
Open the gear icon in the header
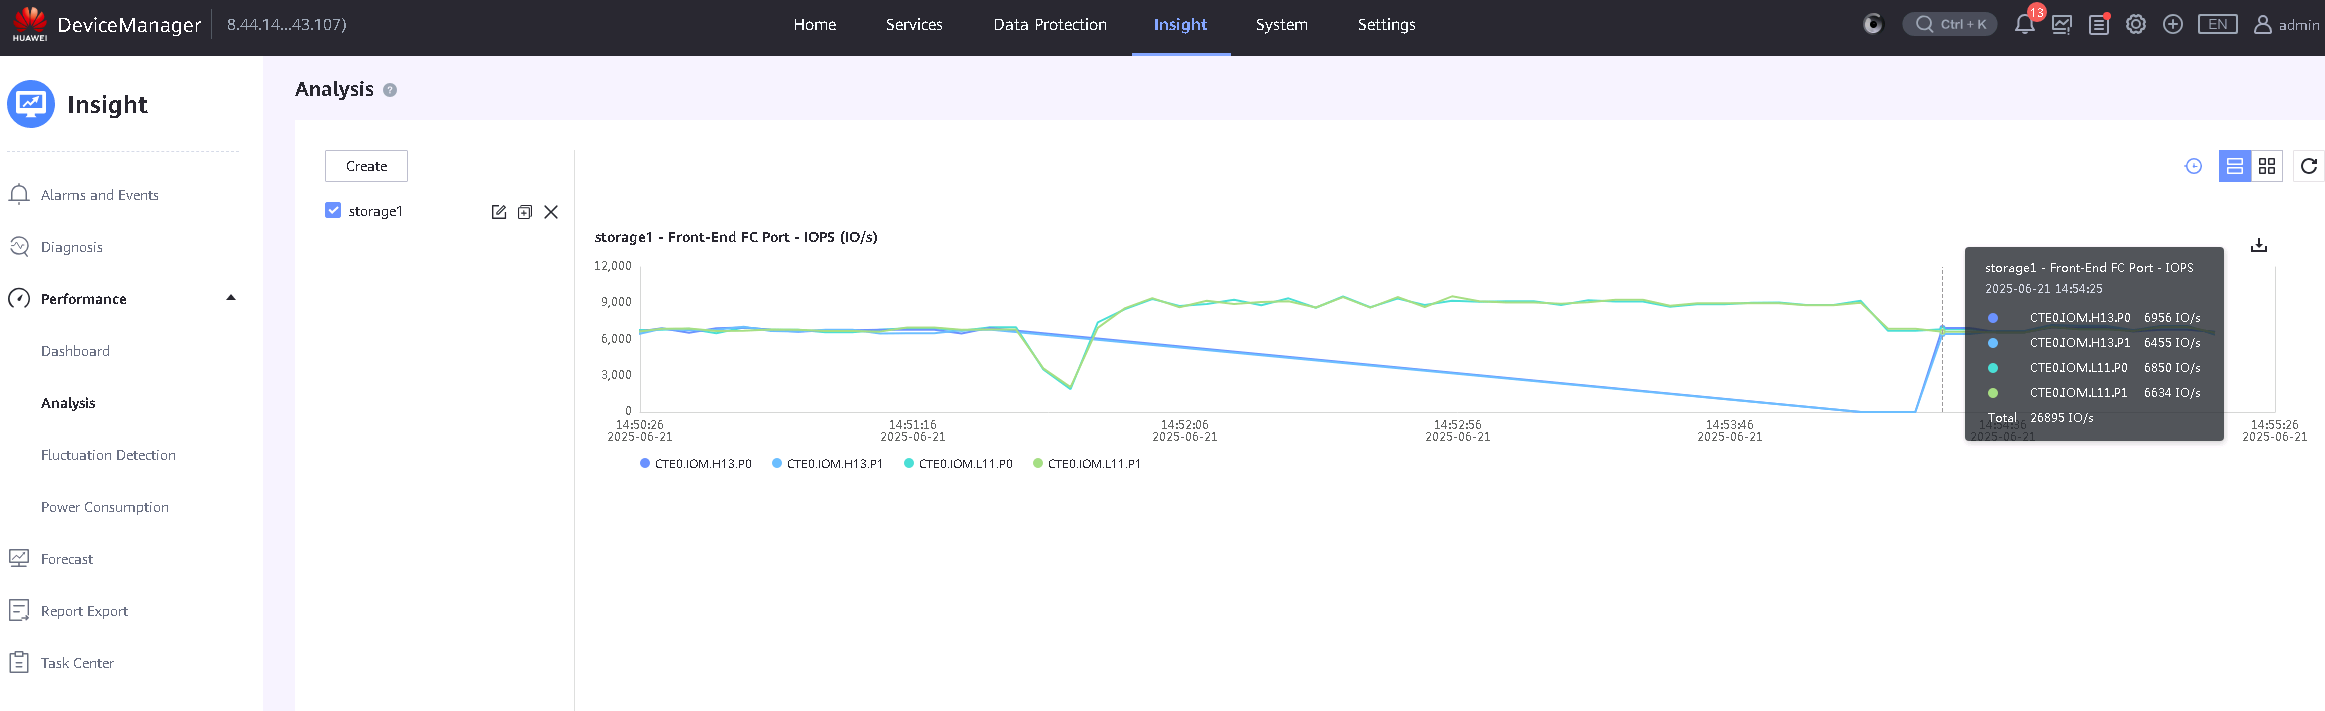click(2136, 24)
